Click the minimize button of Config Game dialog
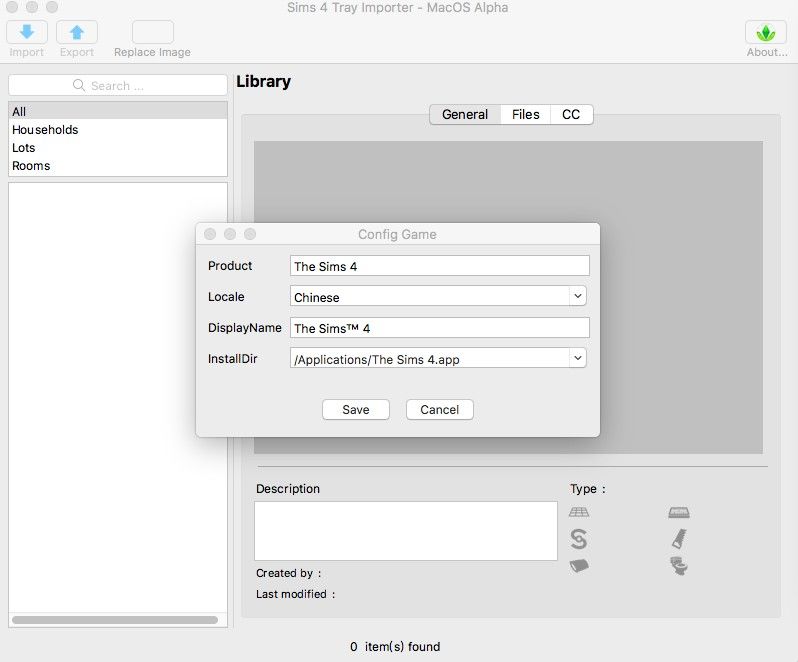The height and width of the screenshot is (662, 798). click(230, 234)
